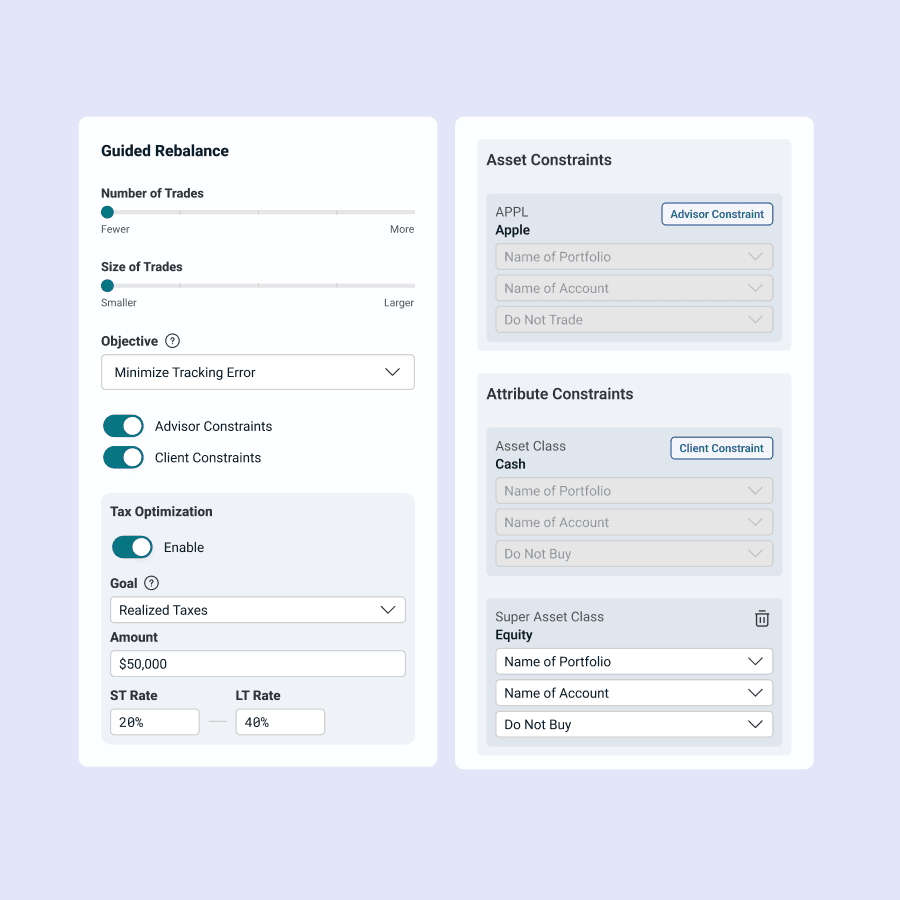This screenshot has height=900, width=900.
Task: Open the Minimize Tracking Error objective dropdown
Action: pos(257,372)
